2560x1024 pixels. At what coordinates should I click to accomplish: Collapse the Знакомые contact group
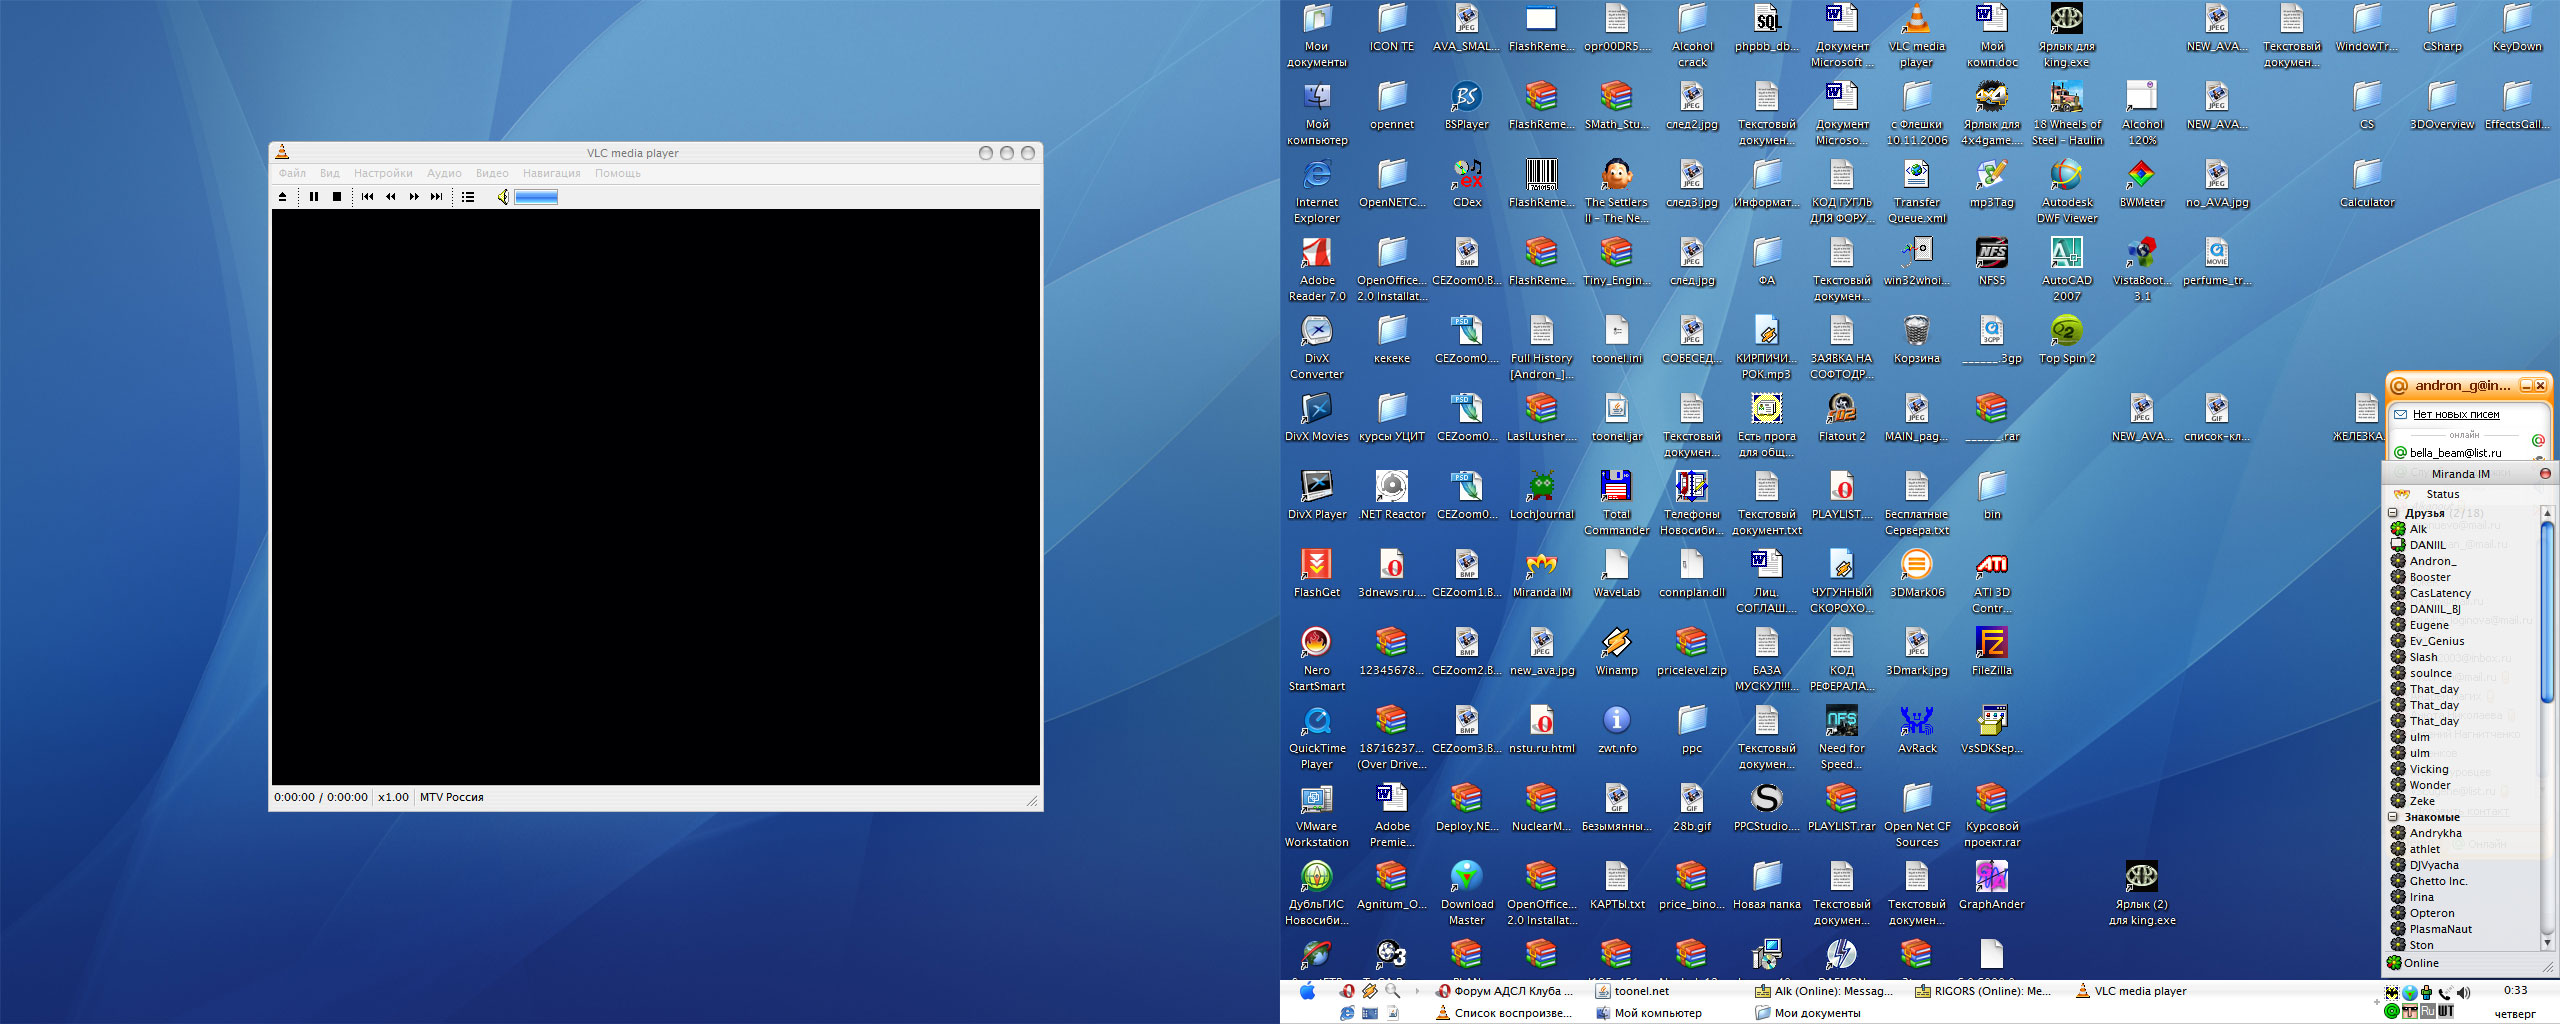tap(2393, 817)
